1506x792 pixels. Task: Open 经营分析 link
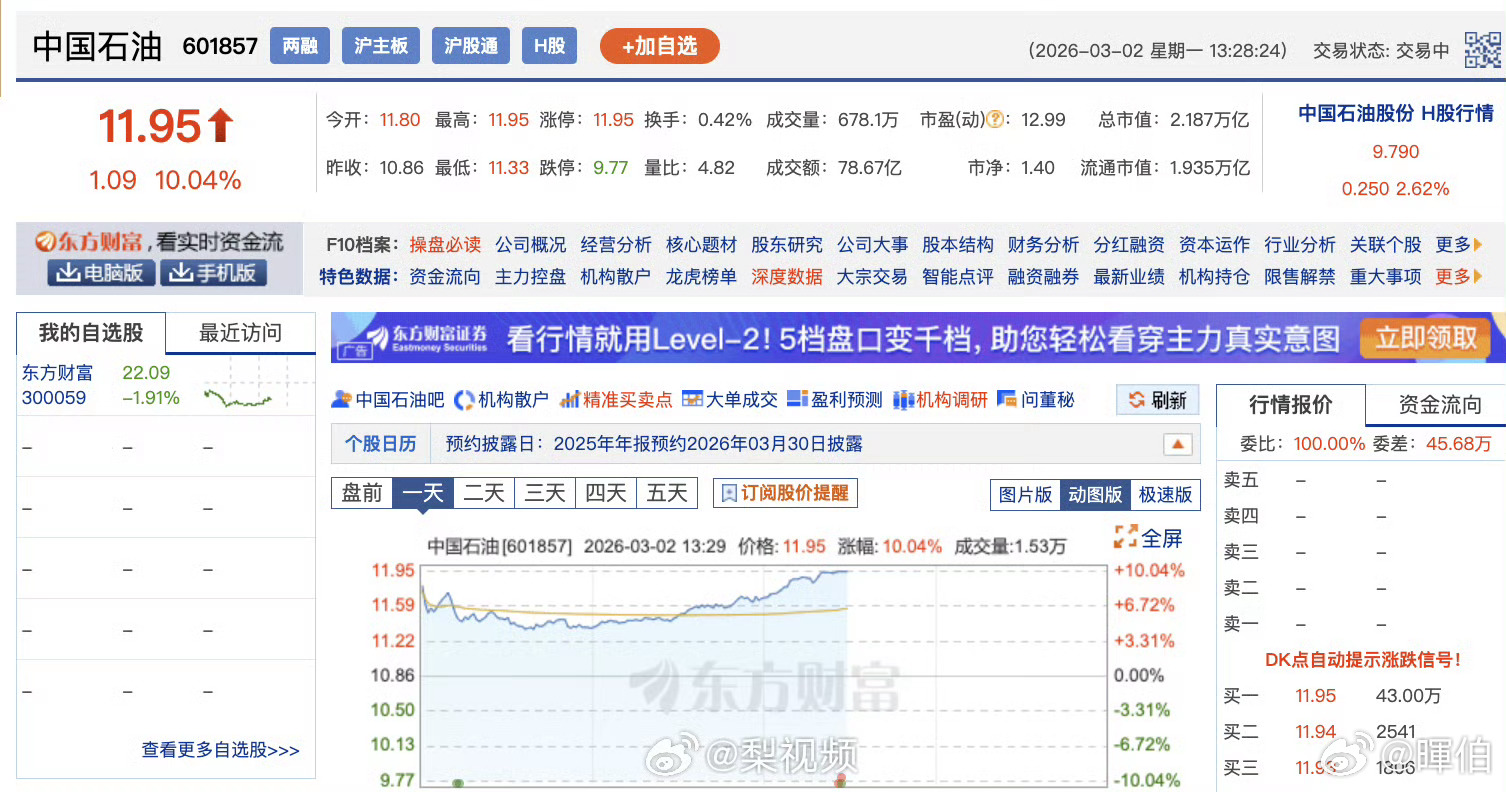(x=616, y=245)
